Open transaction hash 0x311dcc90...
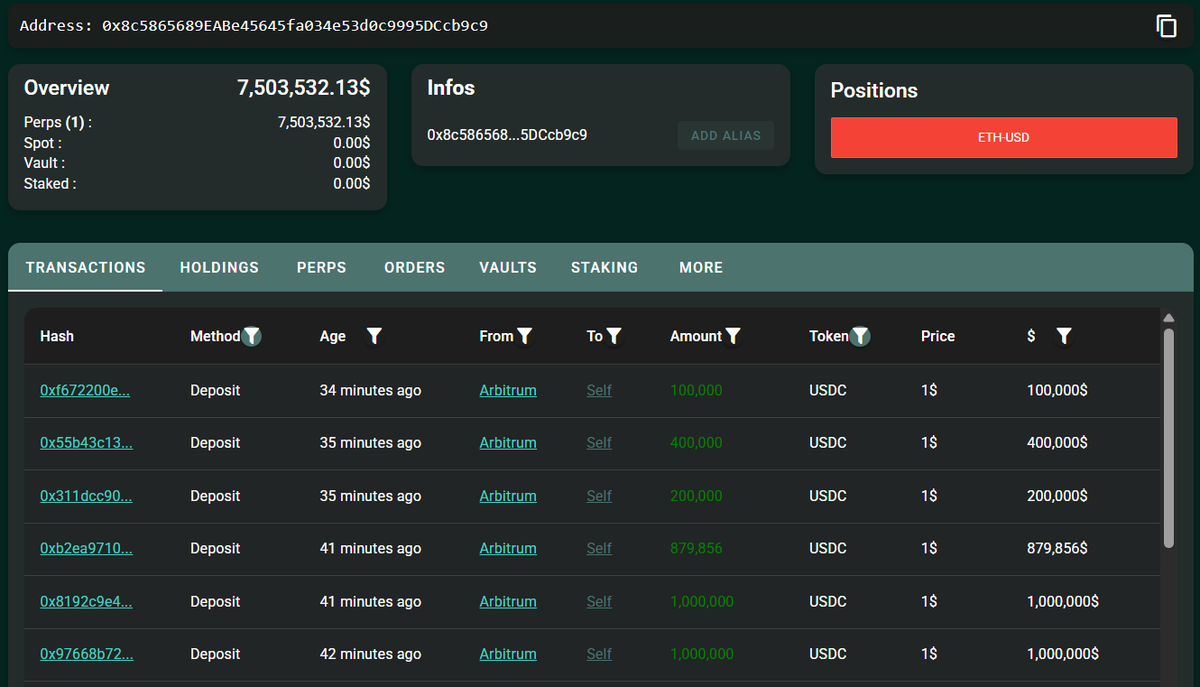 click(86, 495)
